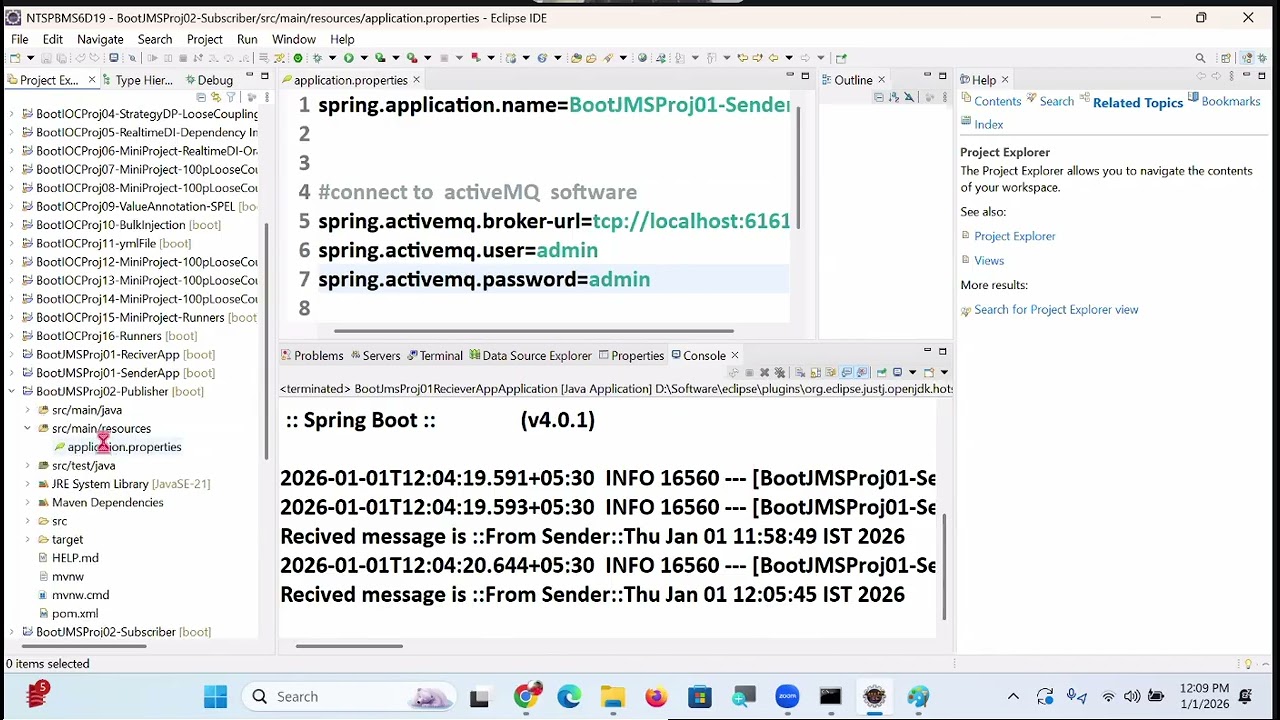1280x720 pixels.
Task: Pin the Console view icon
Action: point(882,372)
